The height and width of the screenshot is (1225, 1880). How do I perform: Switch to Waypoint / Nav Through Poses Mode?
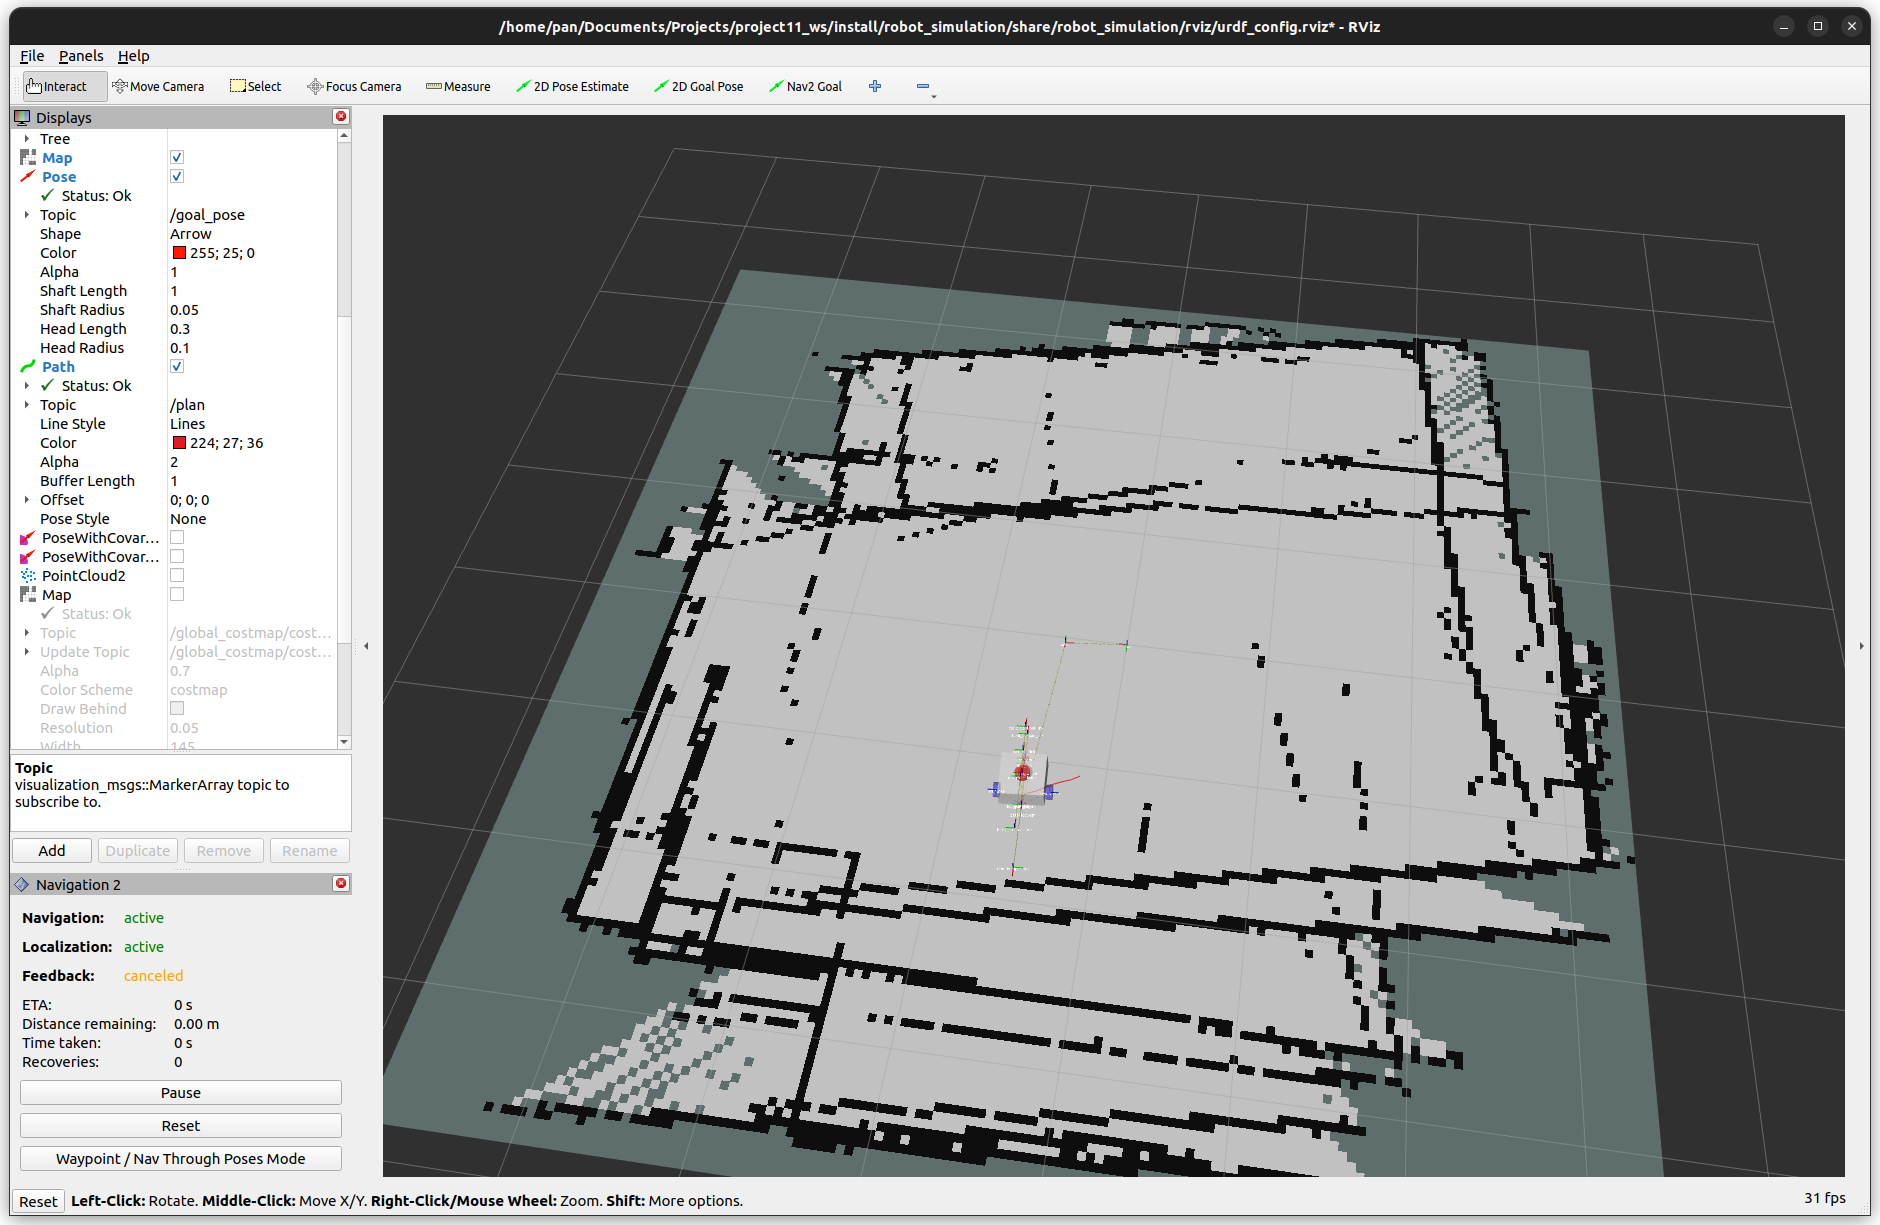(x=181, y=1159)
